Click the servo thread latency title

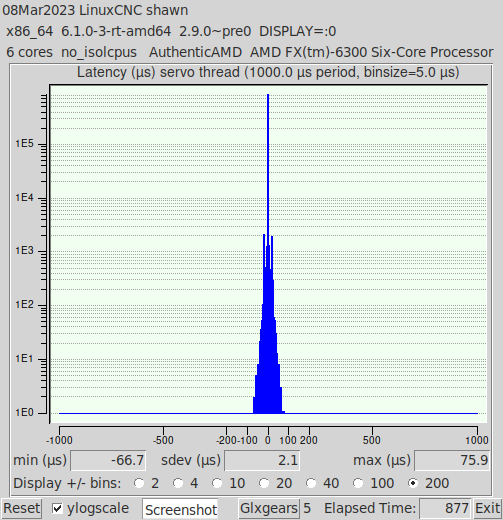[x=268, y=72]
